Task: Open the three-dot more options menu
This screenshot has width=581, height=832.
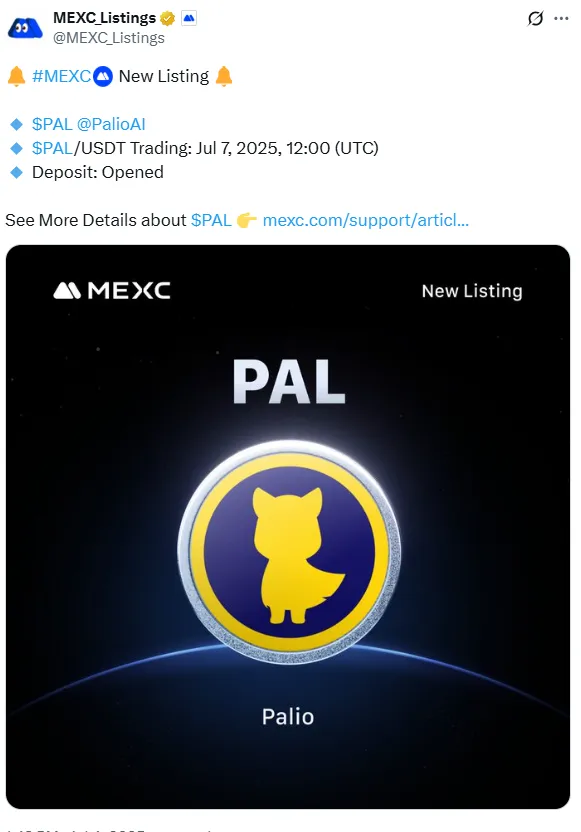Action: [561, 19]
